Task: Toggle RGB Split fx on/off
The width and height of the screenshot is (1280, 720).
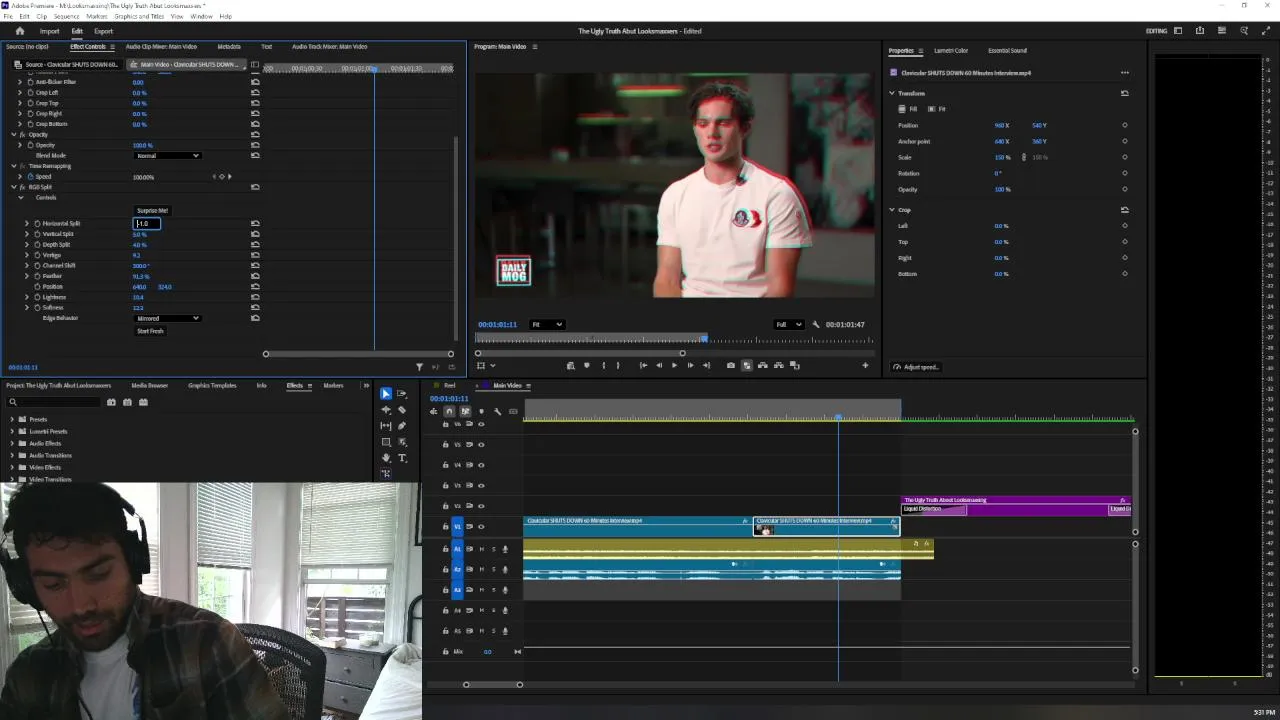Action: tap(22, 187)
